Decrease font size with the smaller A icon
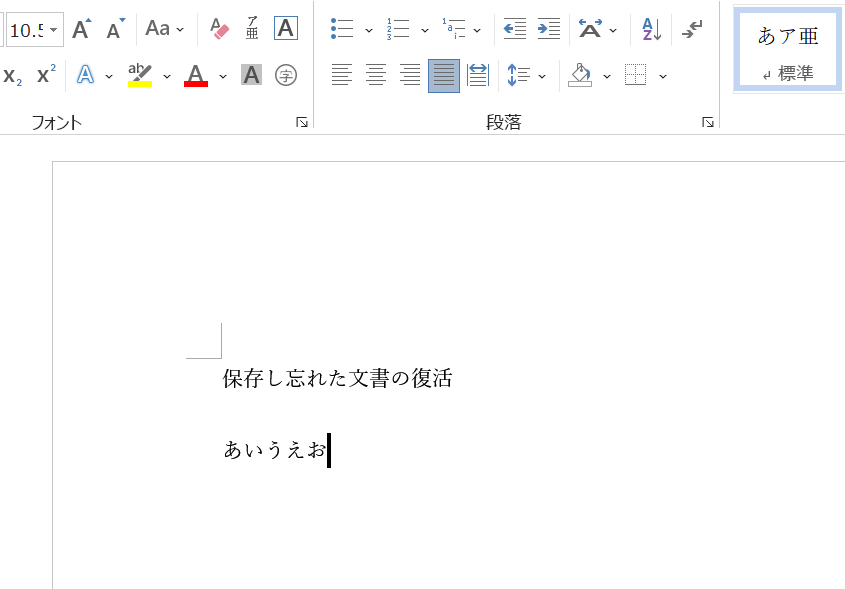 click(115, 29)
